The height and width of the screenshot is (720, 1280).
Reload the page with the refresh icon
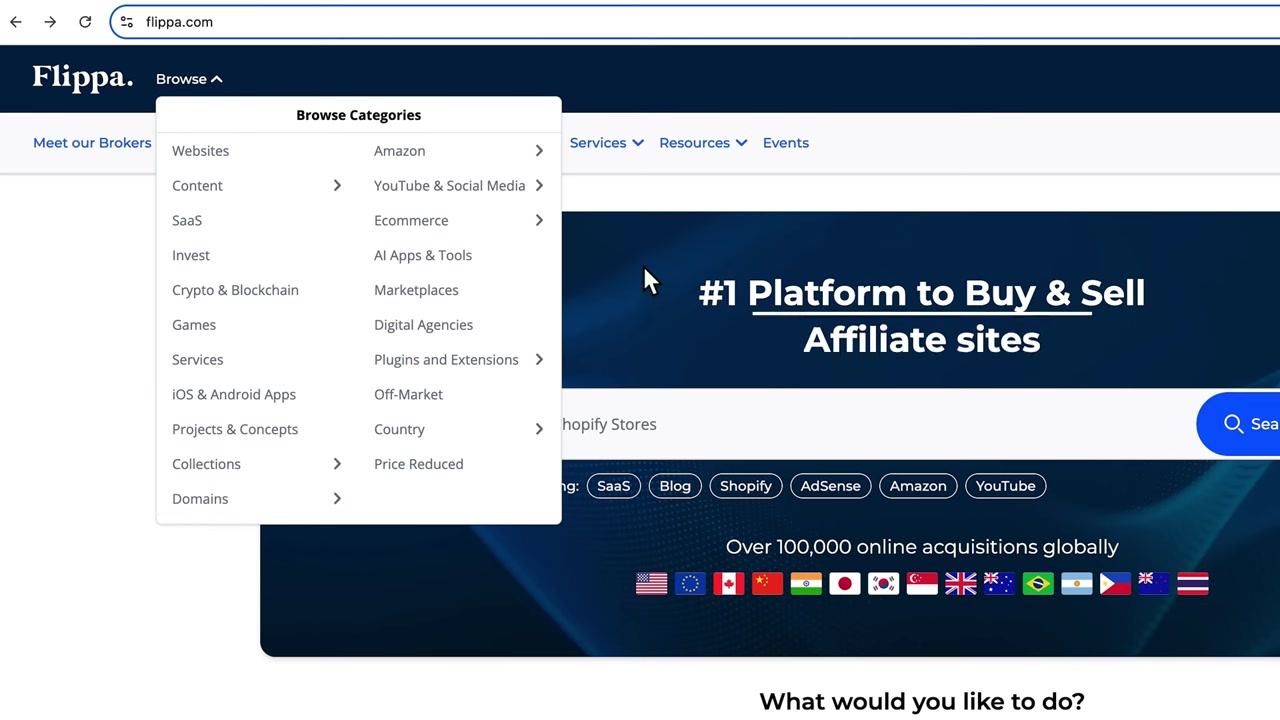coord(85,22)
